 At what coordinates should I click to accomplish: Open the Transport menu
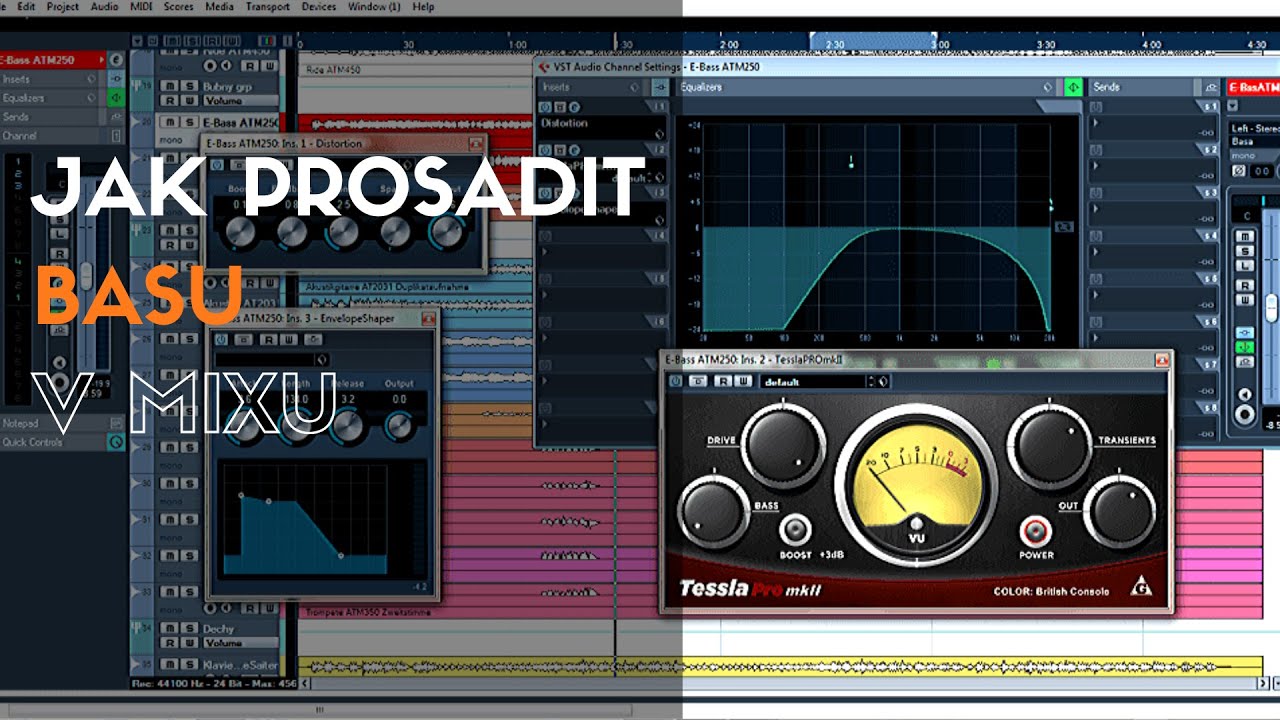pyautogui.click(x=267, y=6)
